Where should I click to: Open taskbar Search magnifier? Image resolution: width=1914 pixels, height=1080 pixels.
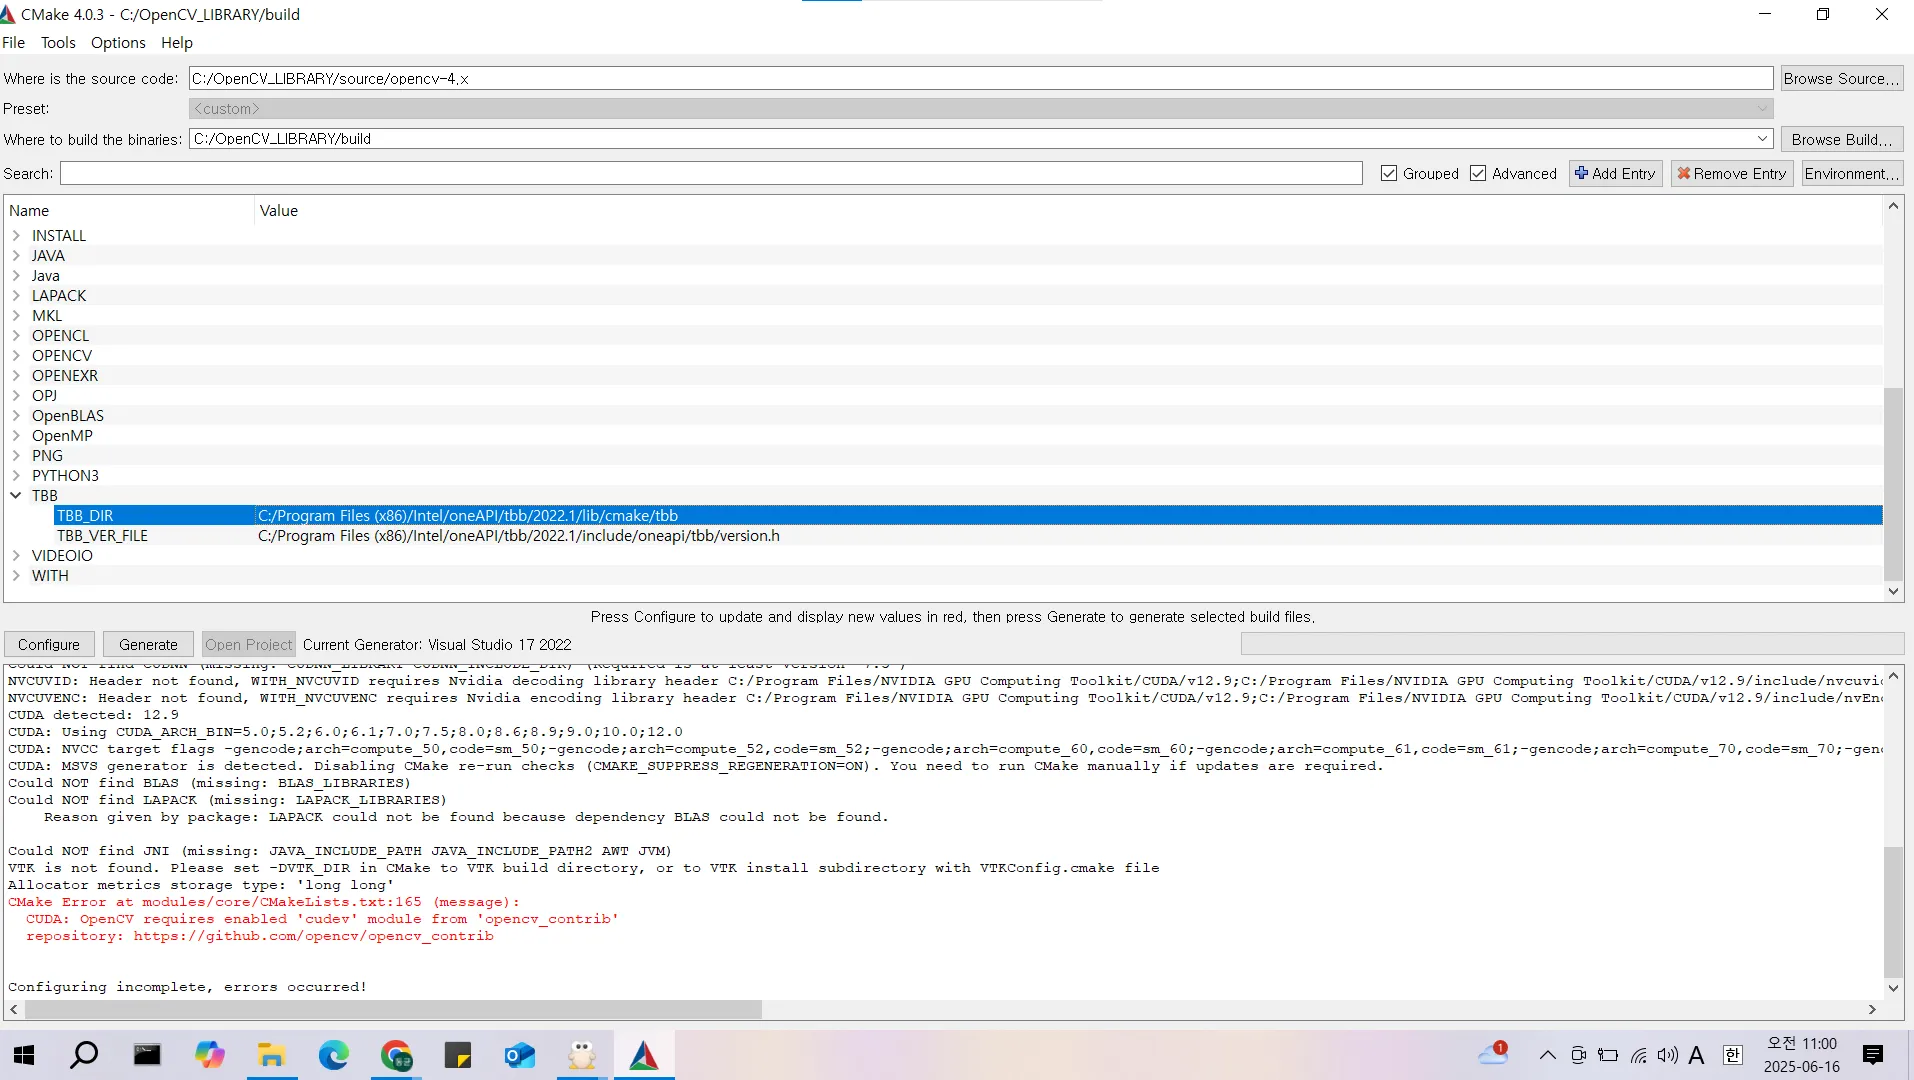[x=84, y=1055]
